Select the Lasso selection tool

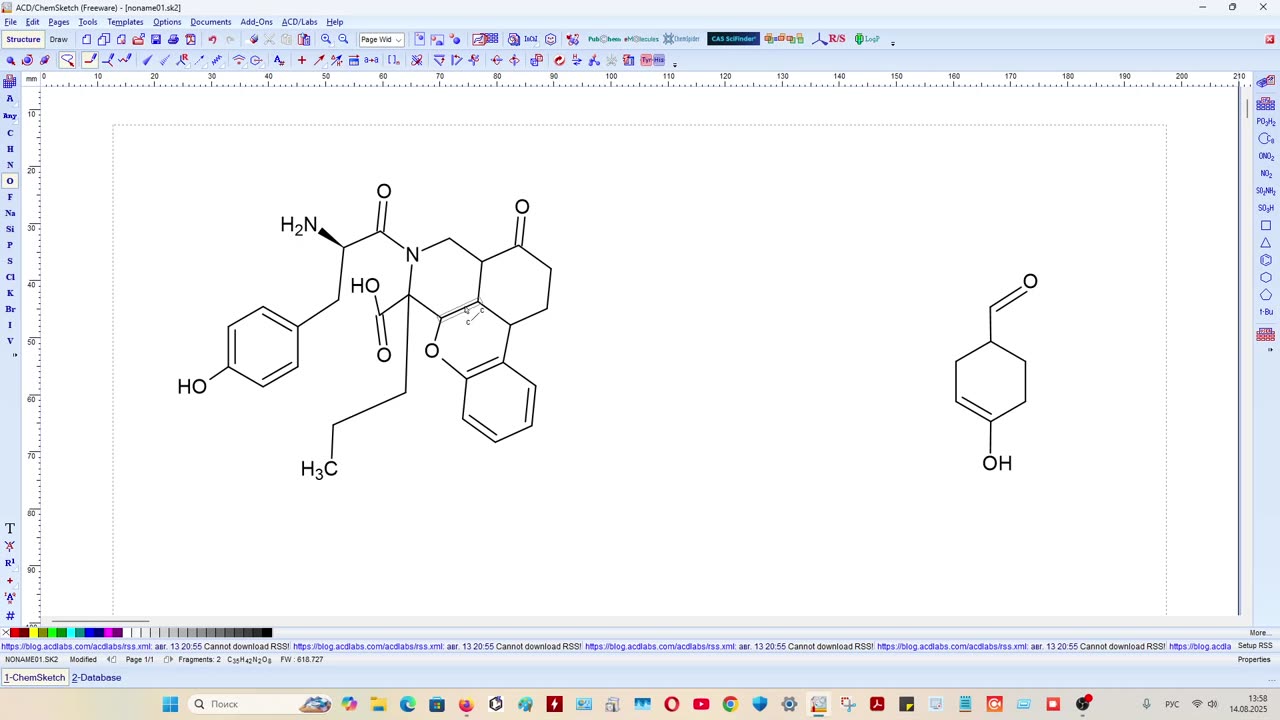pyautogui.click(x=67, y=60)
